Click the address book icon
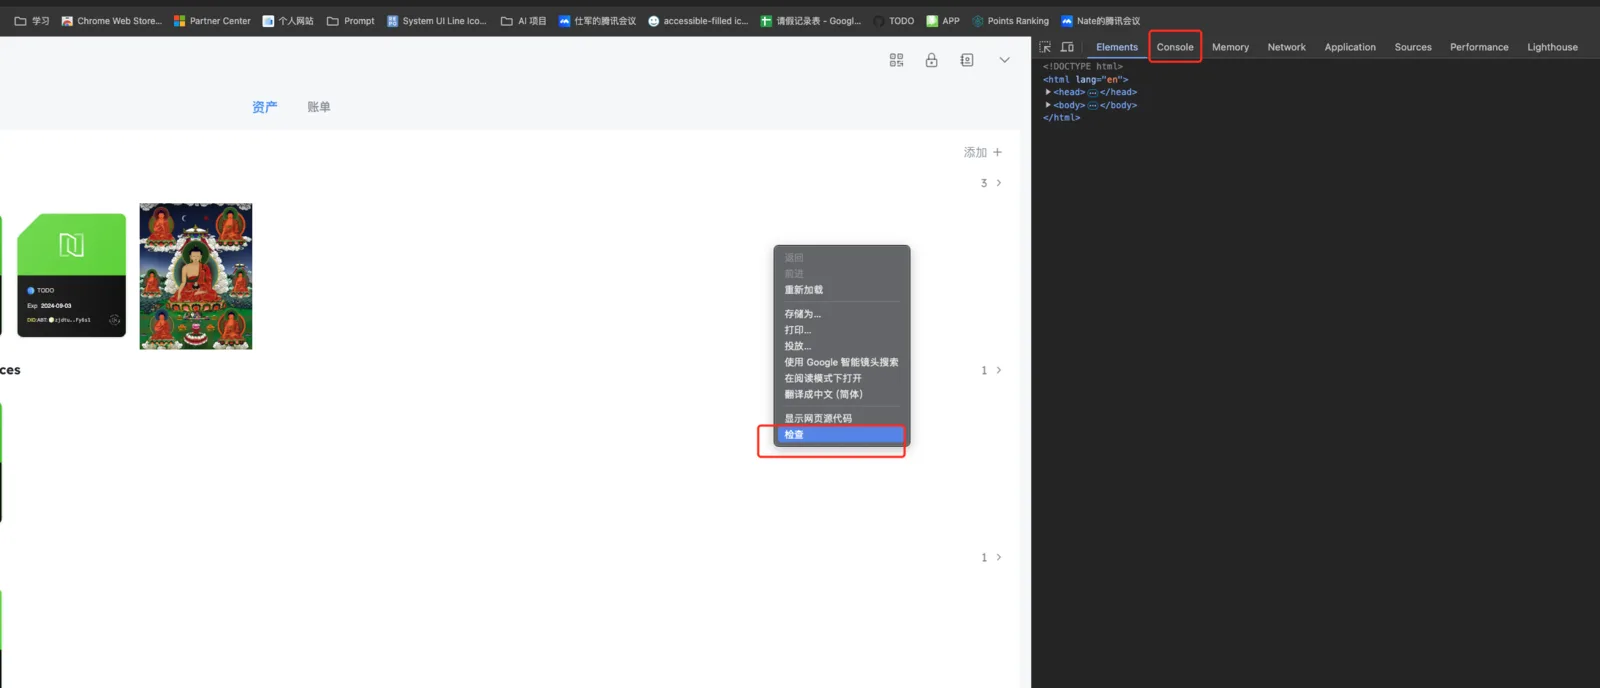Screen dimensions: 1600x688 (966, 60)
